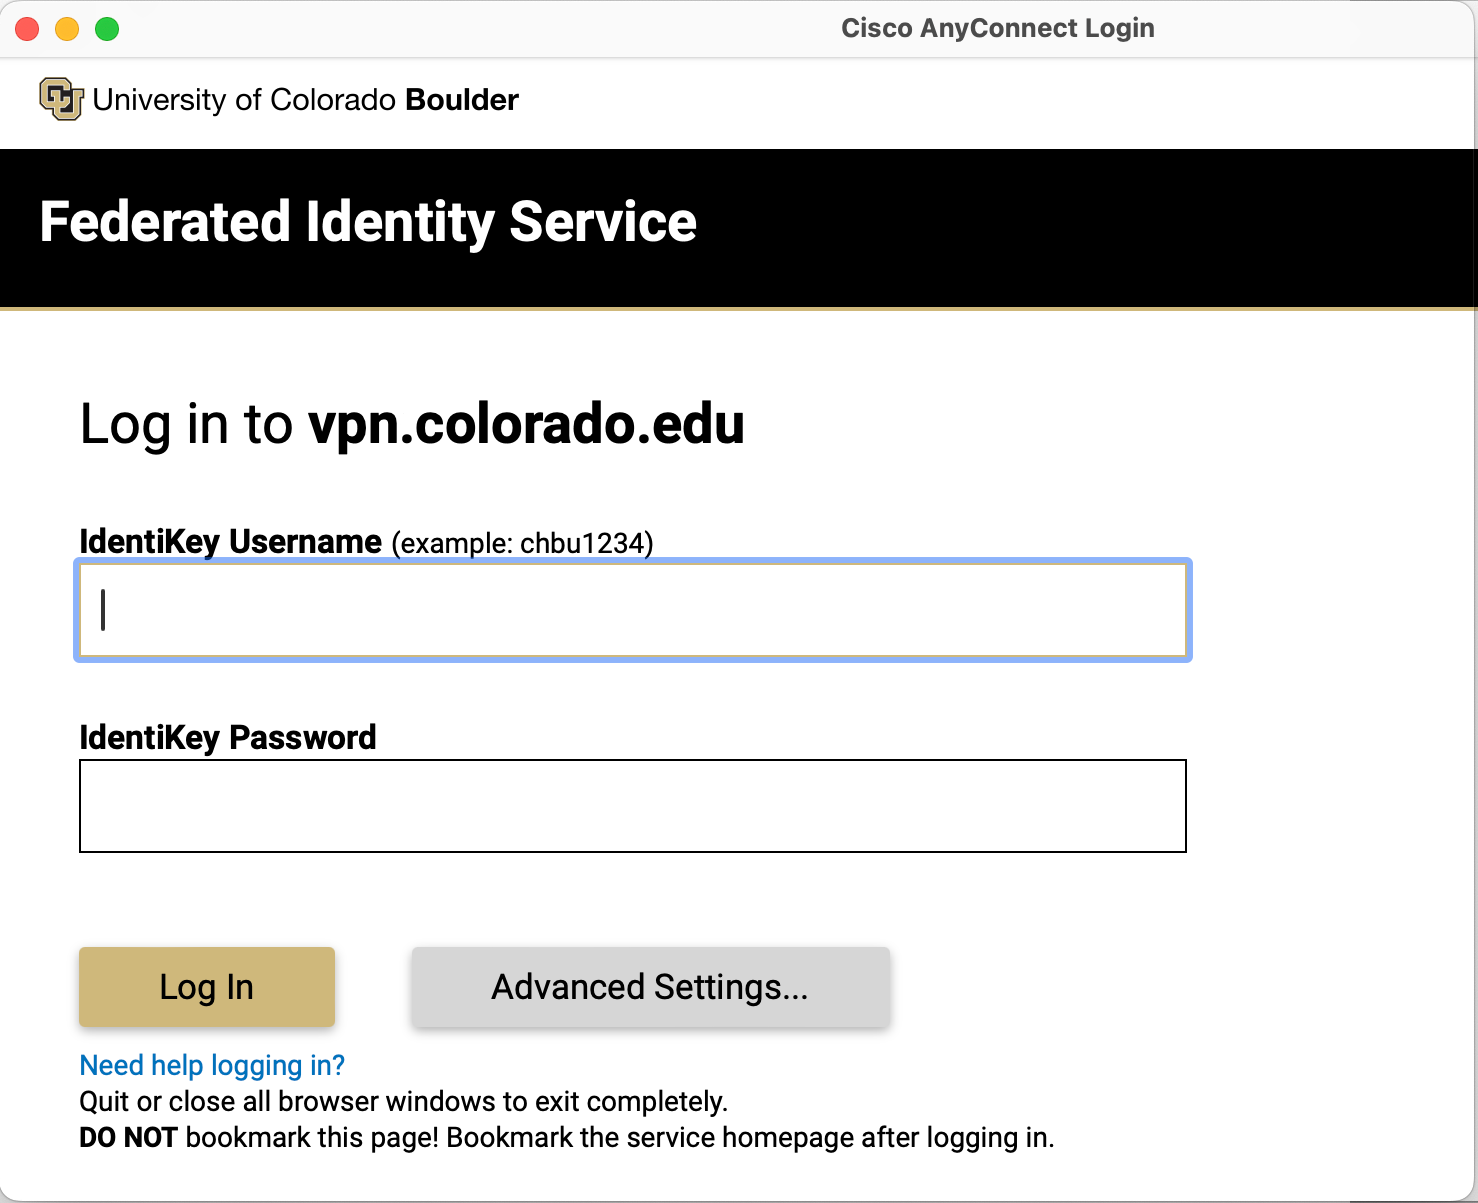Viewport: 1478px width, 1203px height.
Task: Click the Federated Identity Service banner heading
Action: [367, 223]
